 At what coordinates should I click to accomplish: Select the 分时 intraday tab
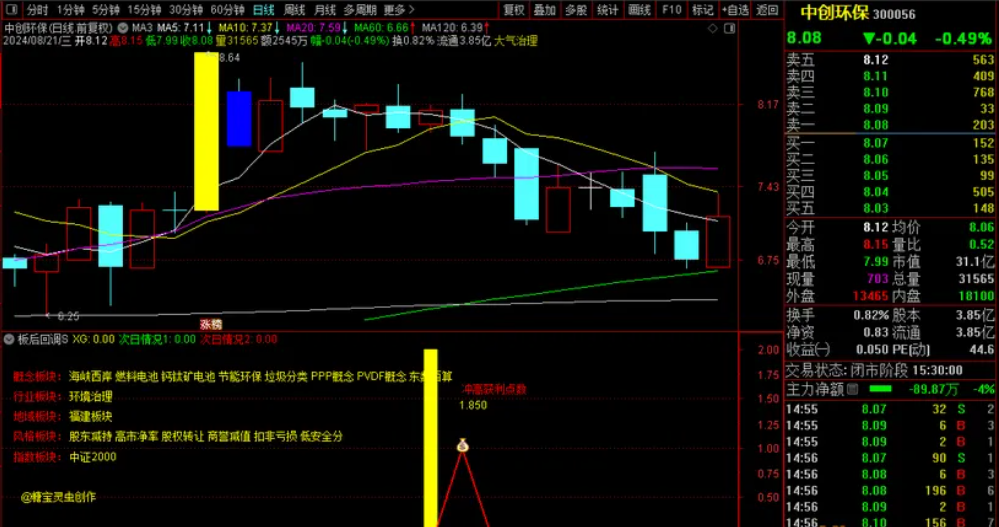point(37,10)
